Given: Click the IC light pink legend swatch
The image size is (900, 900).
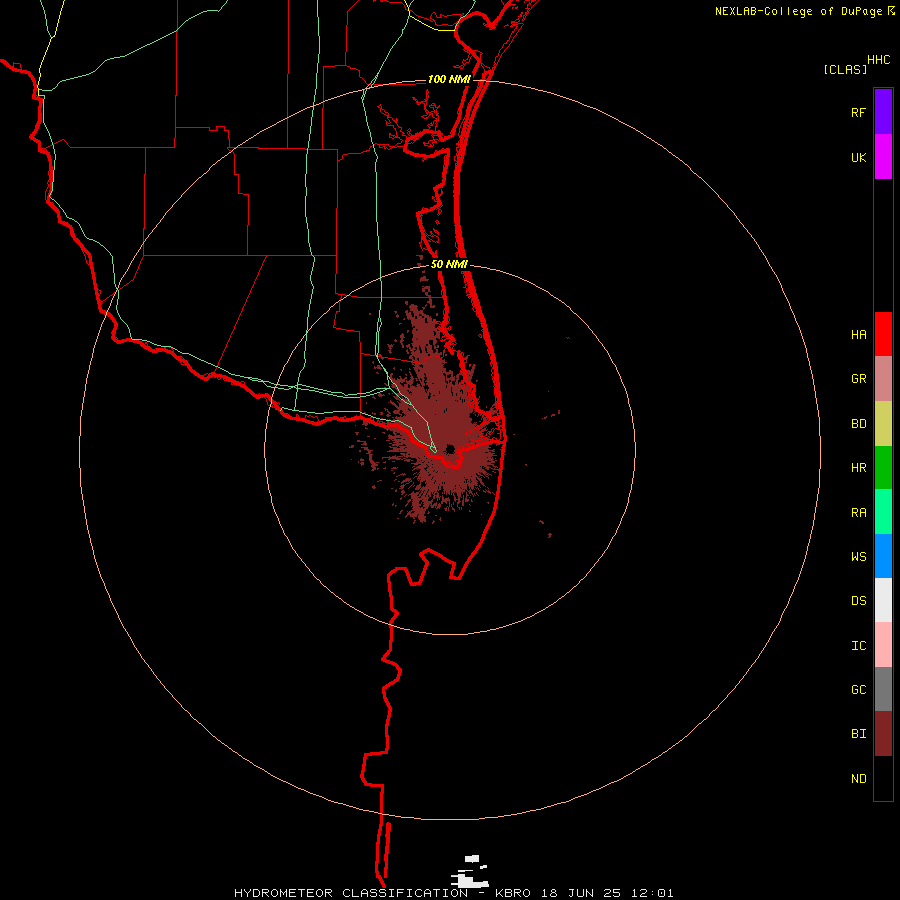Looking at the screenshot, I should pos(883,645).
